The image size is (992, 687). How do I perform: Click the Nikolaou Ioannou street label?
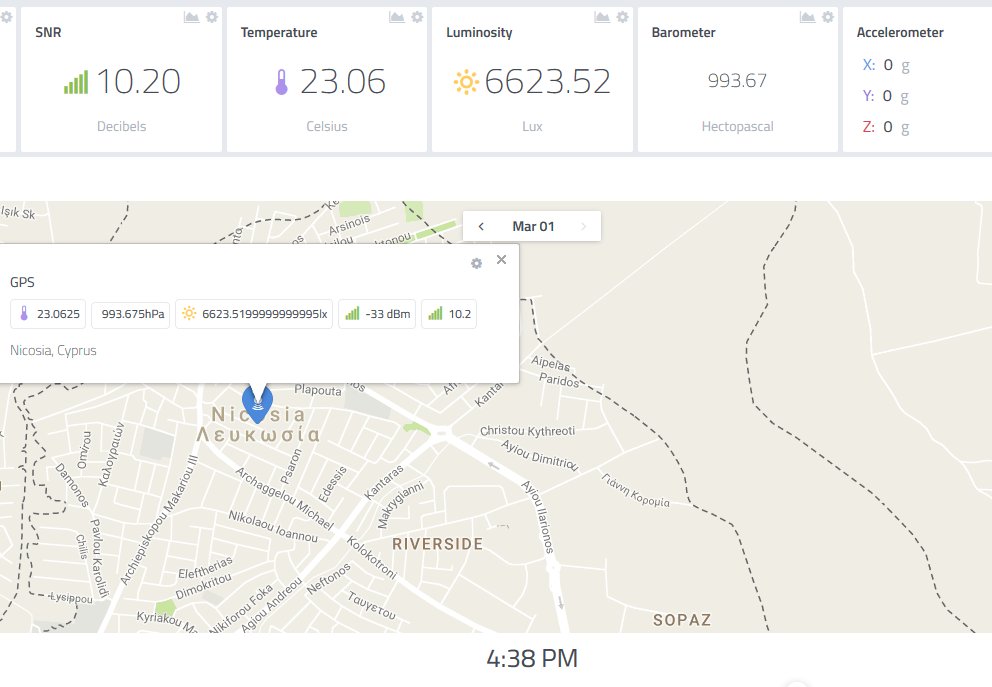pyautogui.click(x=273, y=526)
